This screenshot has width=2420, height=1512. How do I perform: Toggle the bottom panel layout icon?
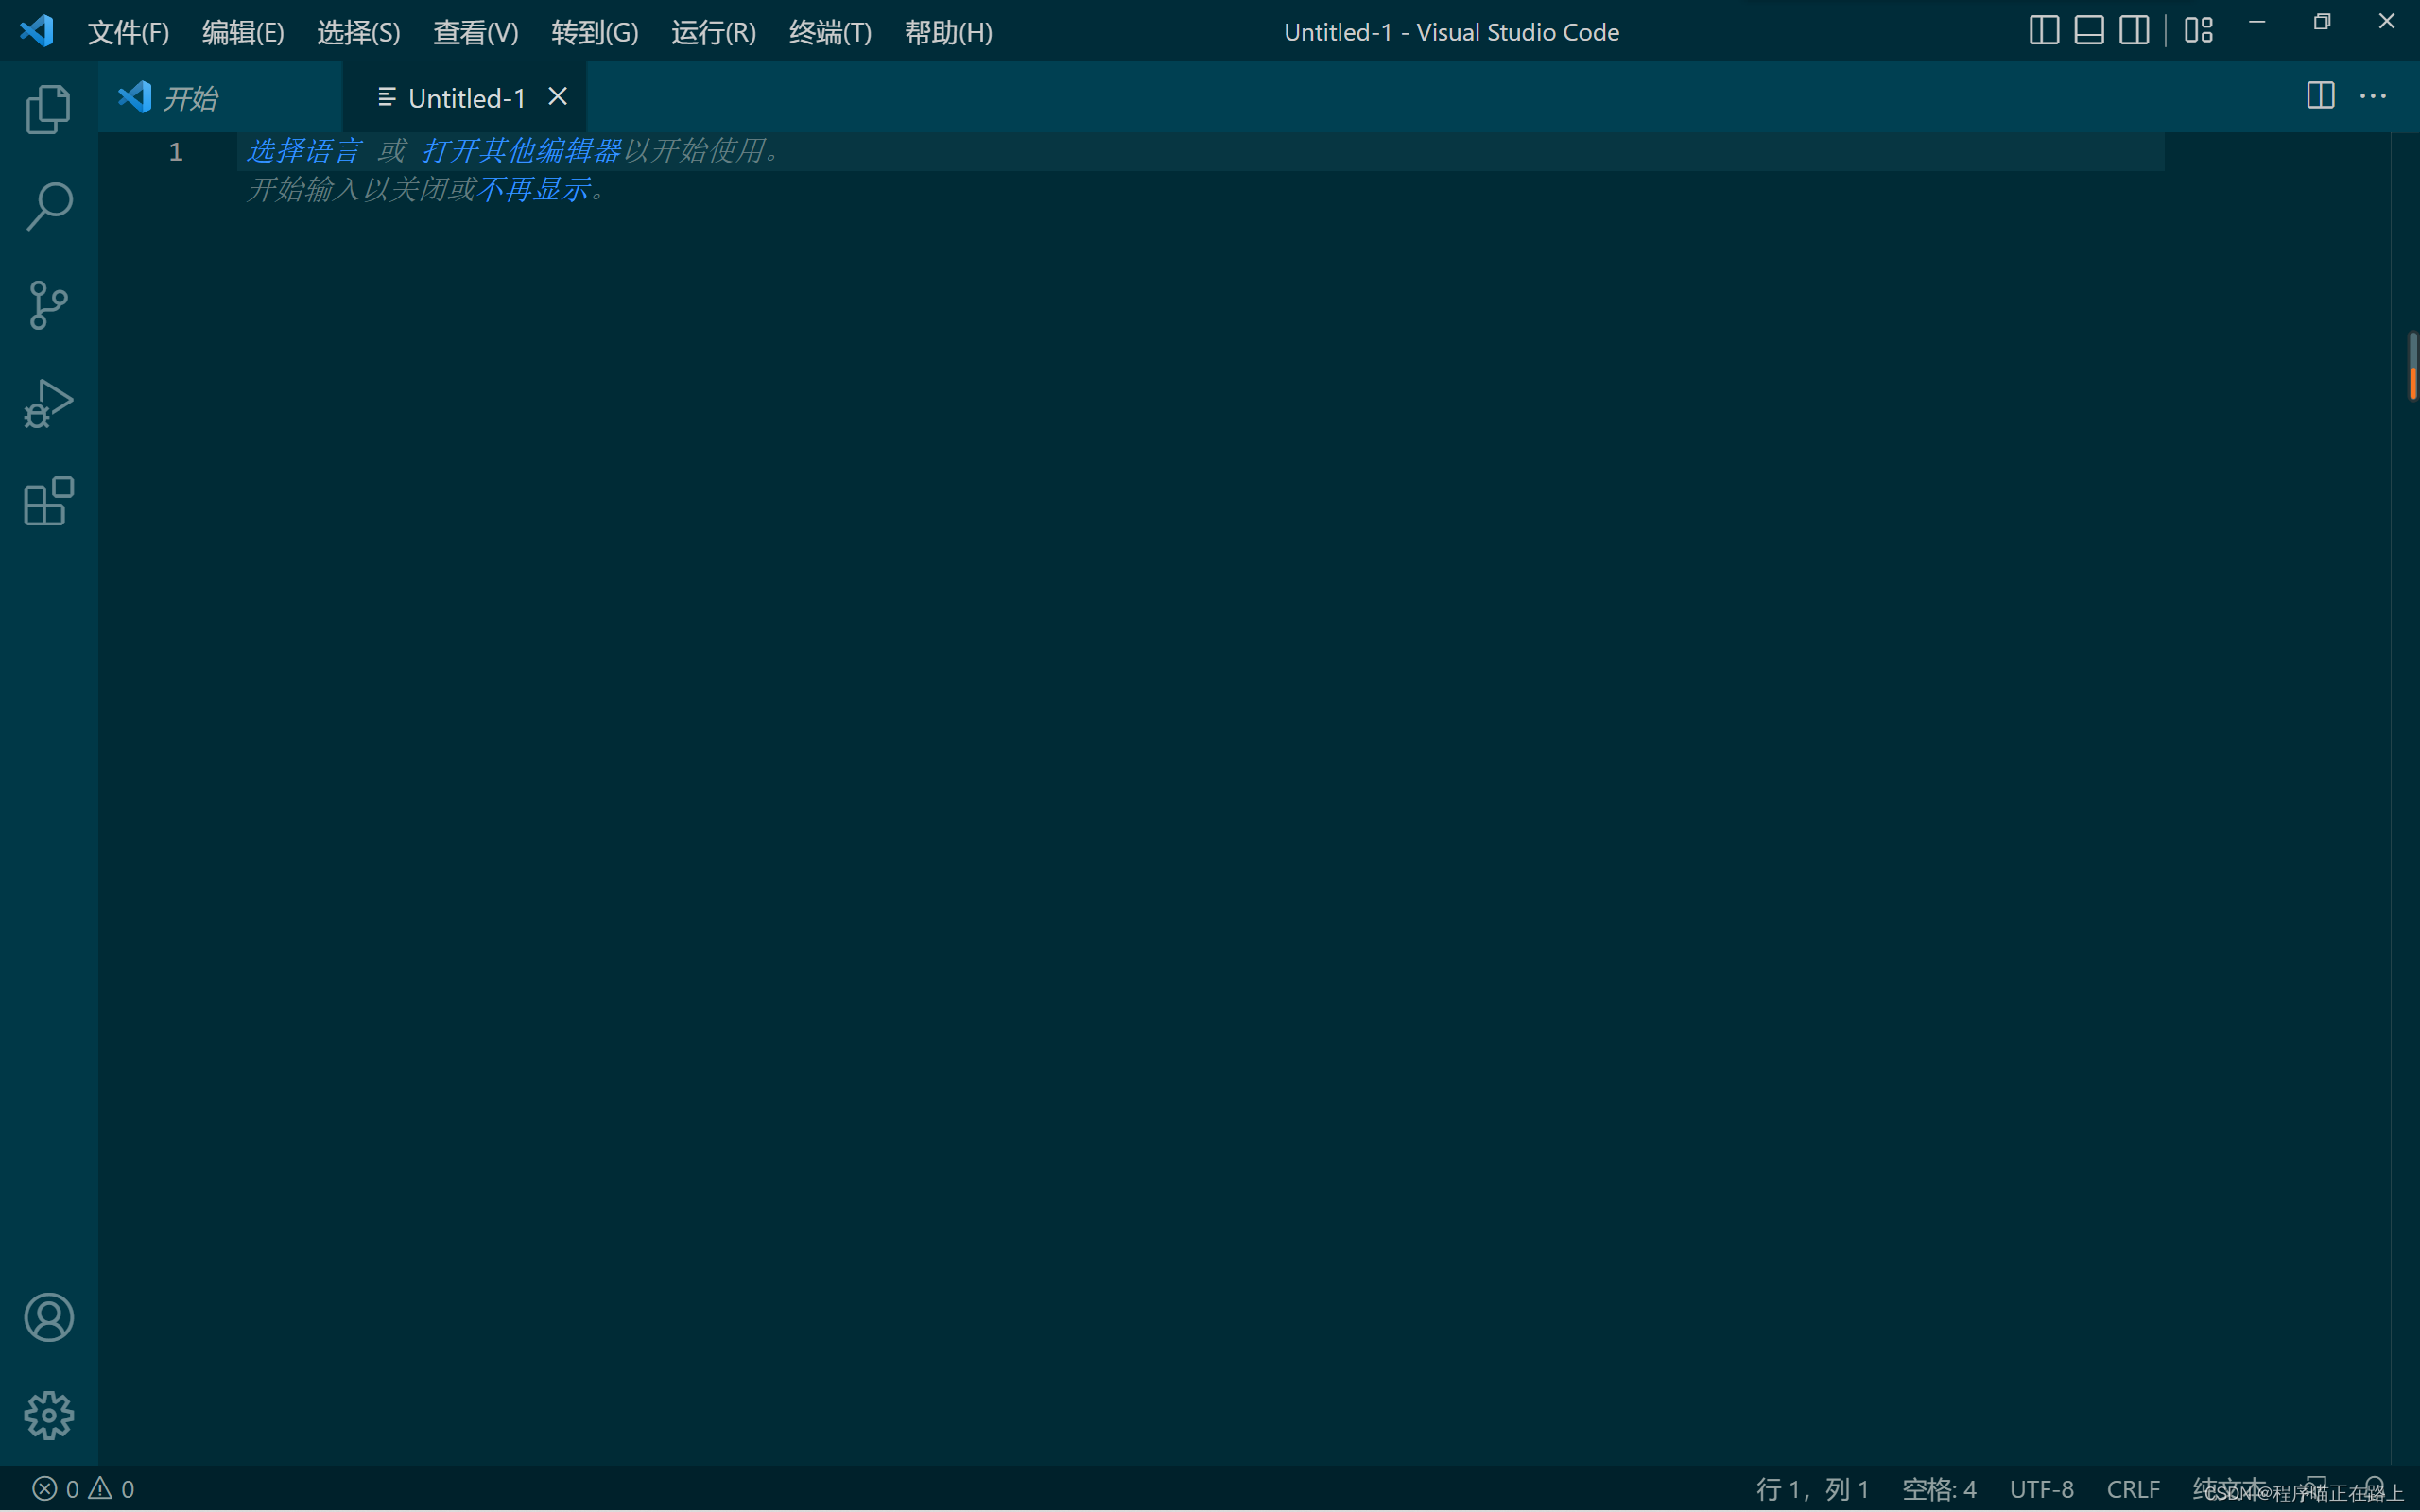pyautogui.click(x=2089, y=30)
